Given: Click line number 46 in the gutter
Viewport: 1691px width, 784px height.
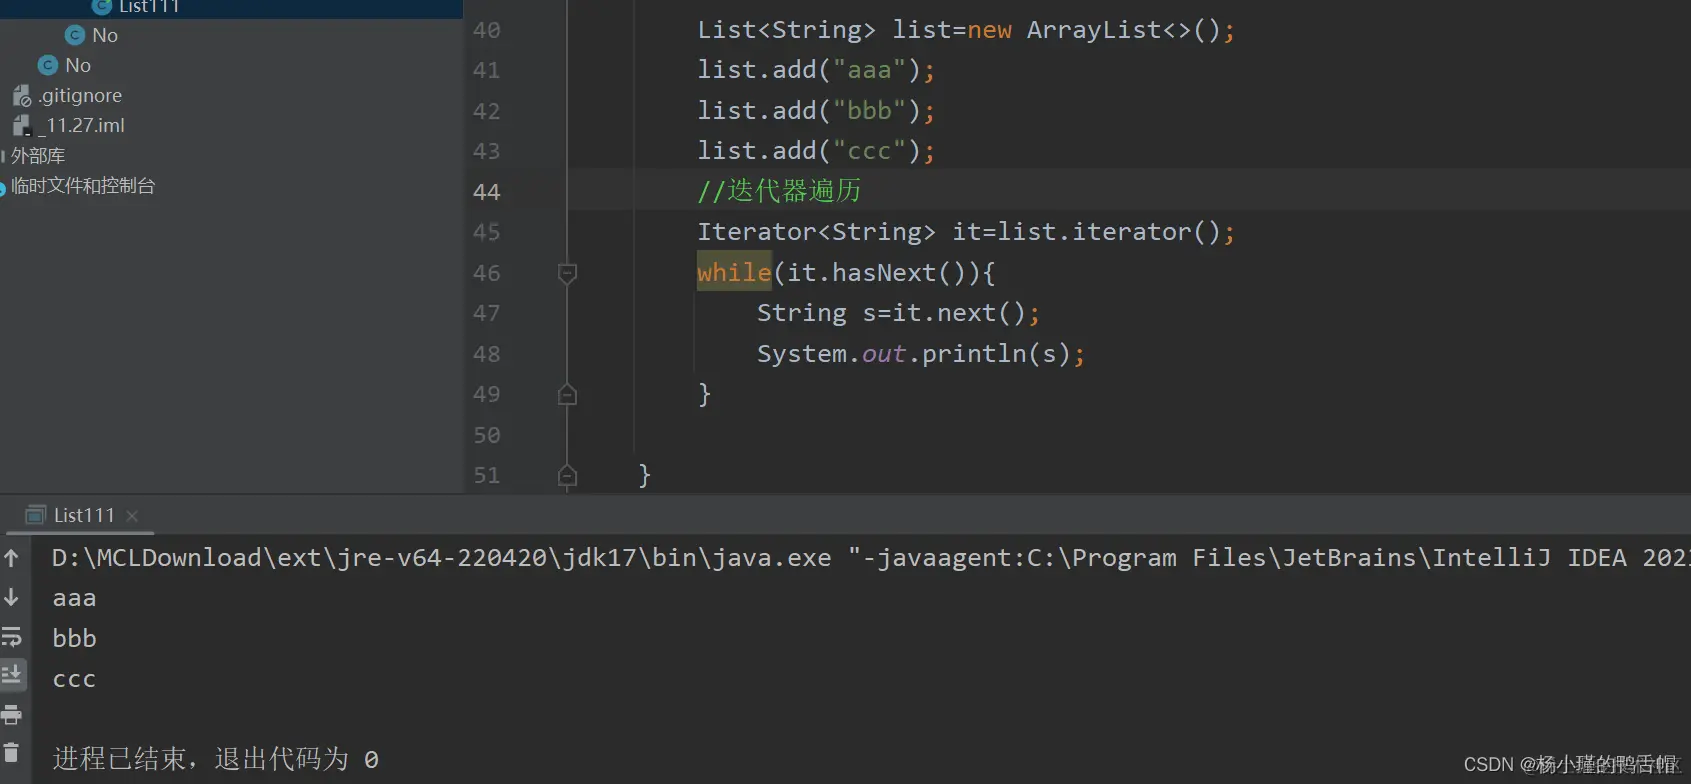Looking at the screenshot, I should [487, 272].
